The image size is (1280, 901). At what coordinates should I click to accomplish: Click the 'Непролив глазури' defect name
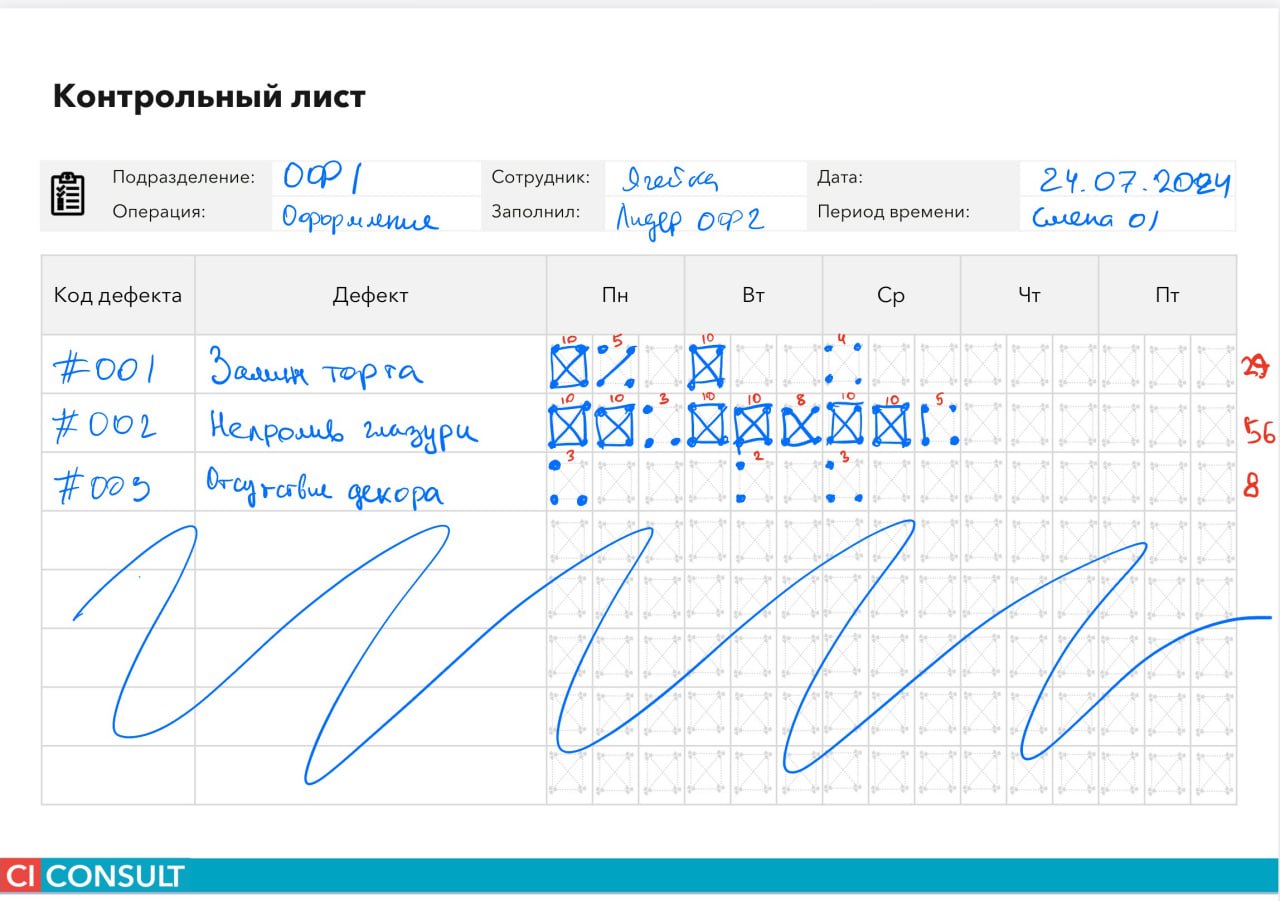(x=343, y=428)
